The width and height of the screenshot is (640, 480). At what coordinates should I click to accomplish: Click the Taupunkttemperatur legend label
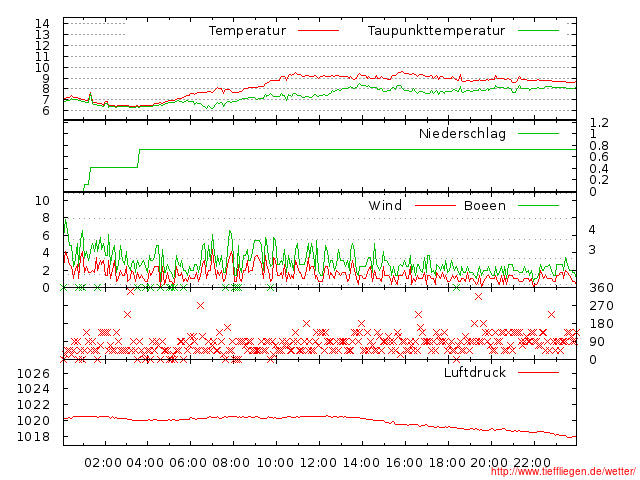click(436, 31)
